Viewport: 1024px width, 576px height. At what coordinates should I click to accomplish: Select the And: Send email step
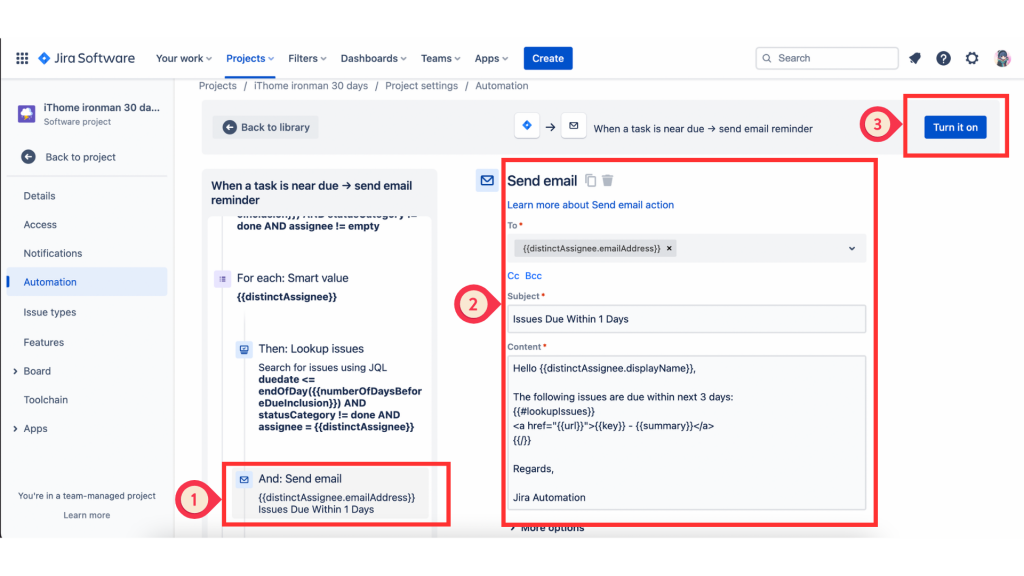(x=330, y=493)
